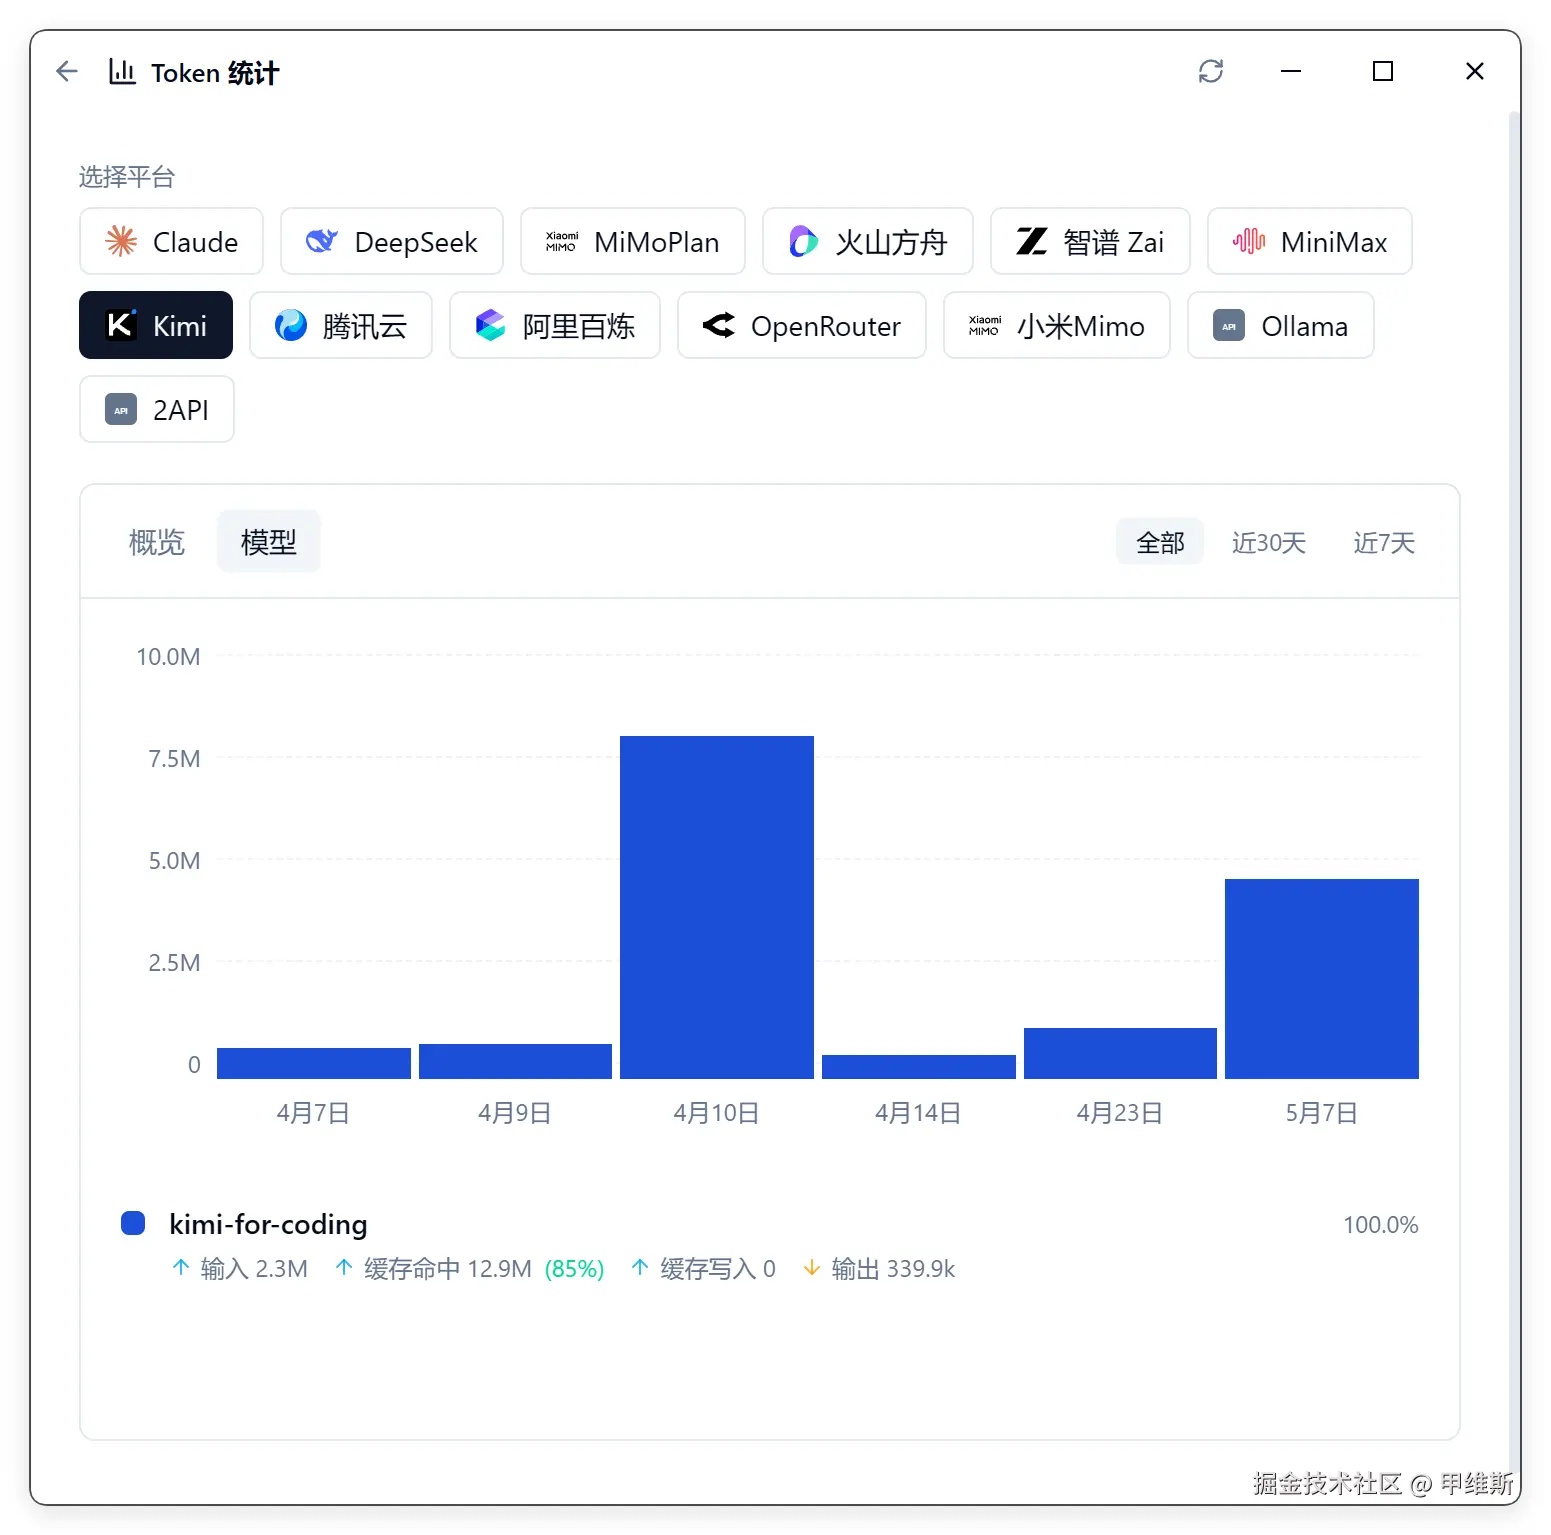
Task: Click the green (85%) cache hit rate
Action: (x=574, y=1268)
